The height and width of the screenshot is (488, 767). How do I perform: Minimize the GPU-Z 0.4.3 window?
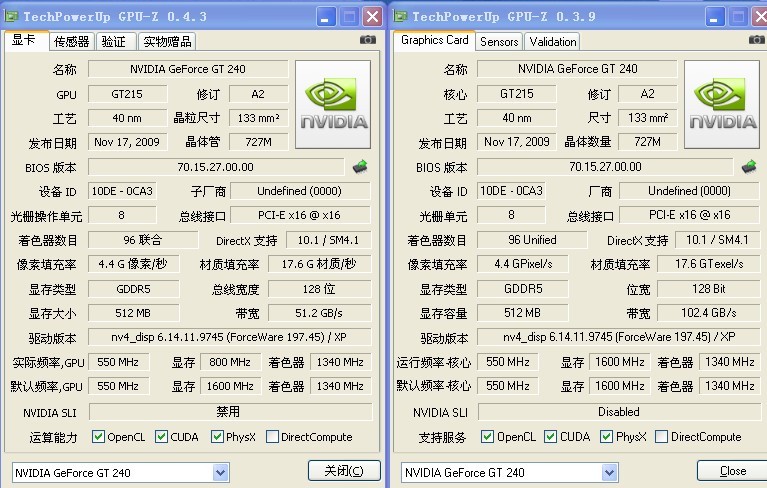(x=325, y=17)
